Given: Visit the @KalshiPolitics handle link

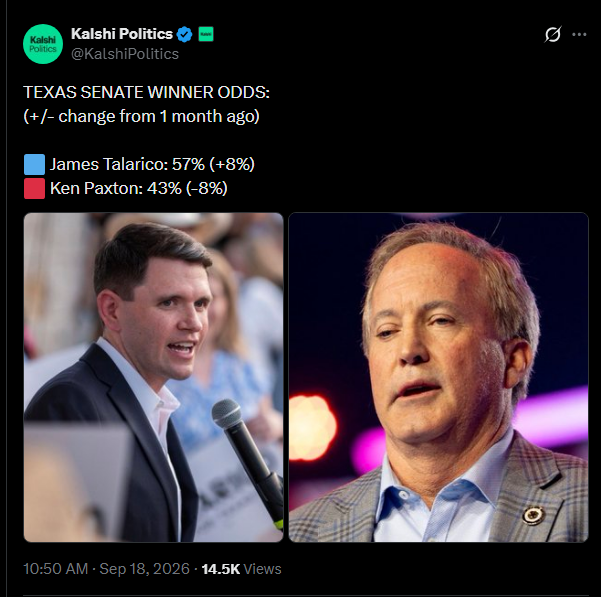Looking at the screenshot, I should [x=125, y=54].
